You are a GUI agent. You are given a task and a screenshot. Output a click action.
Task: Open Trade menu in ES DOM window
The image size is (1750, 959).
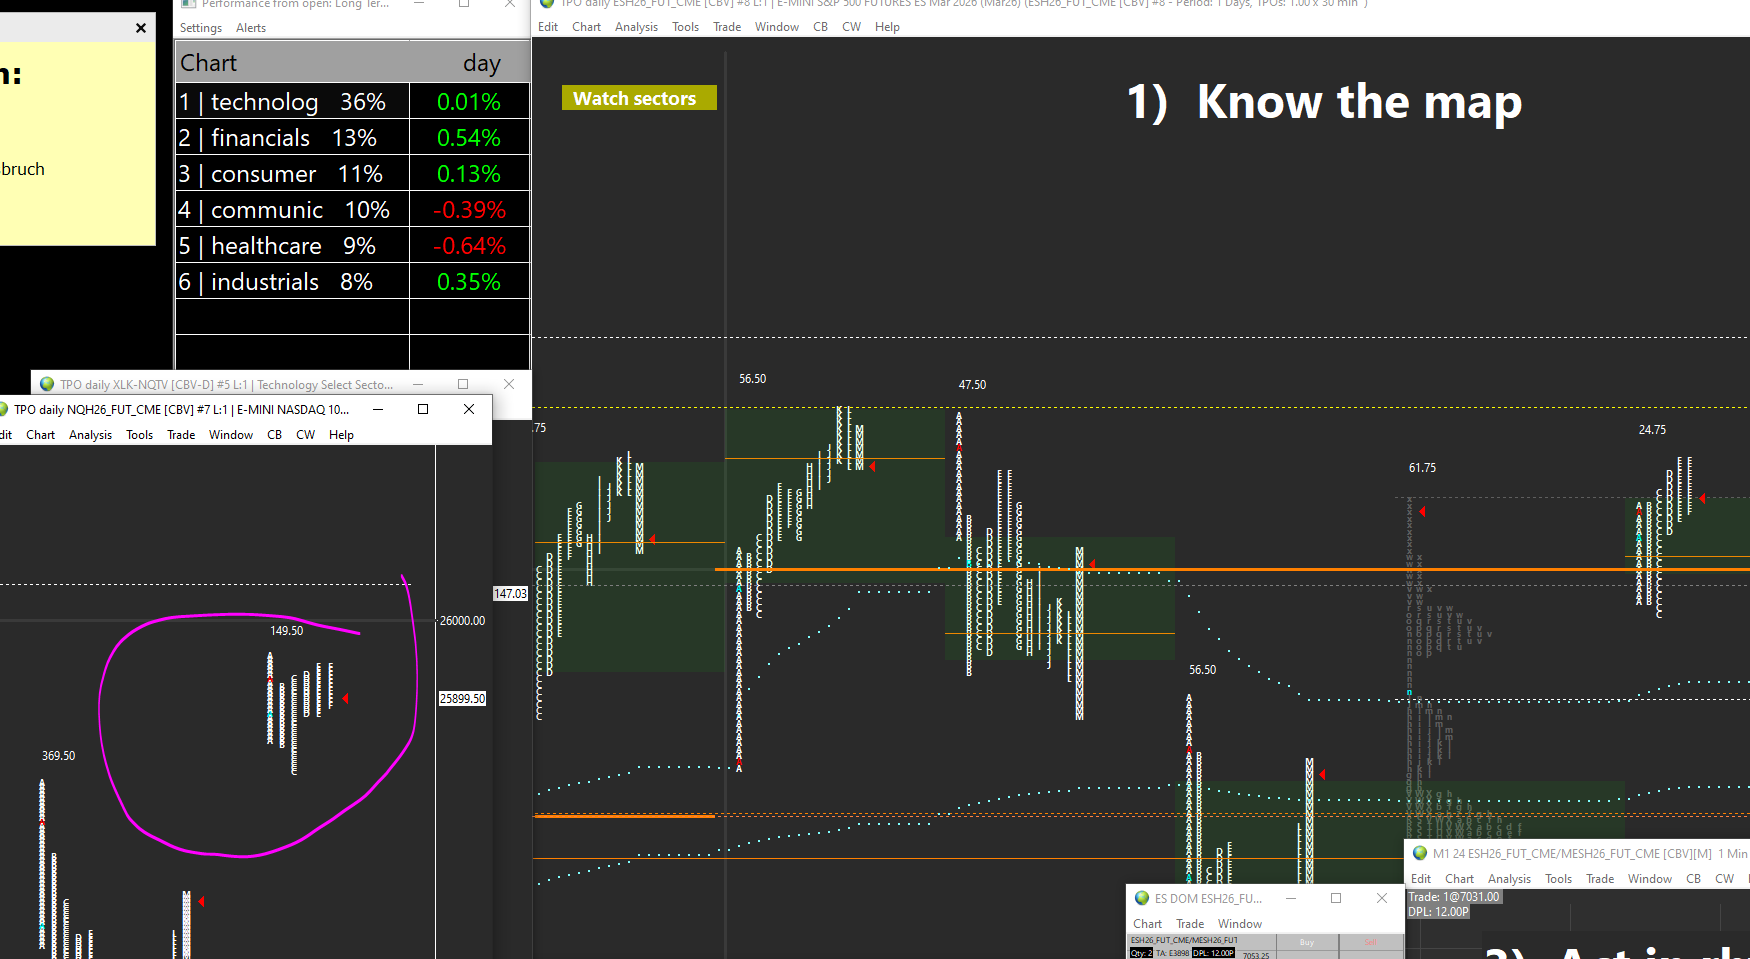point(1190,924)
